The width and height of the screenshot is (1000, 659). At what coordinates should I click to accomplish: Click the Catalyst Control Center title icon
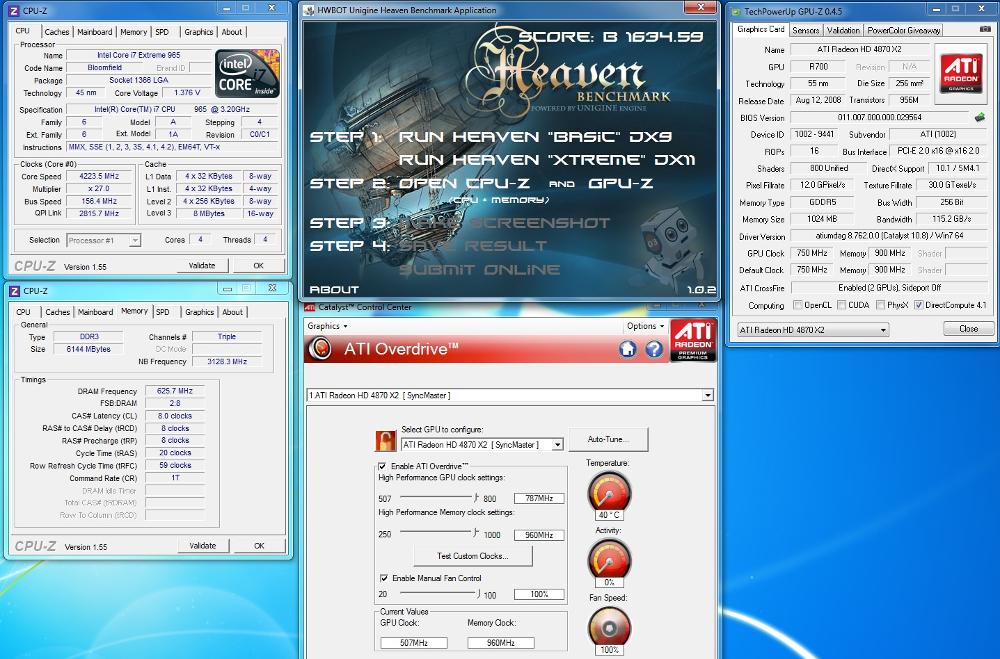310,307
